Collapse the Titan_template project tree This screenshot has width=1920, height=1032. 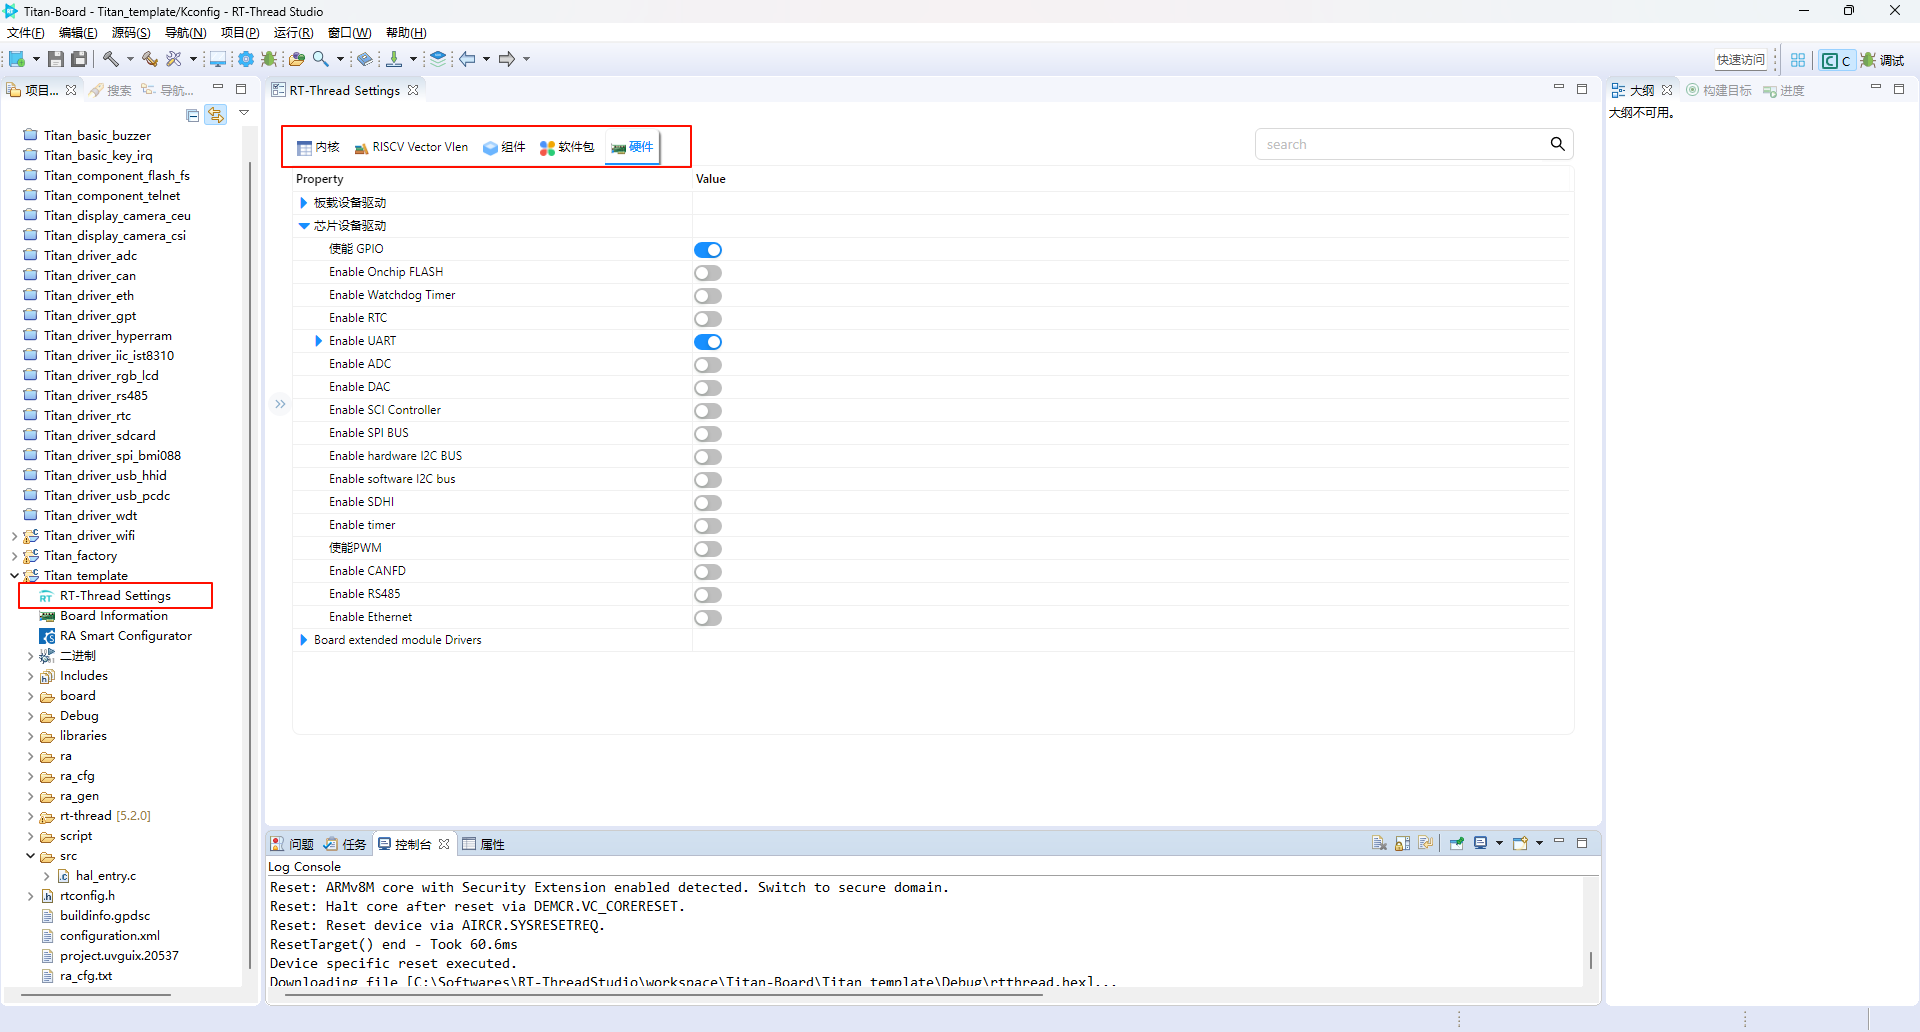click(x=14, y=576)
